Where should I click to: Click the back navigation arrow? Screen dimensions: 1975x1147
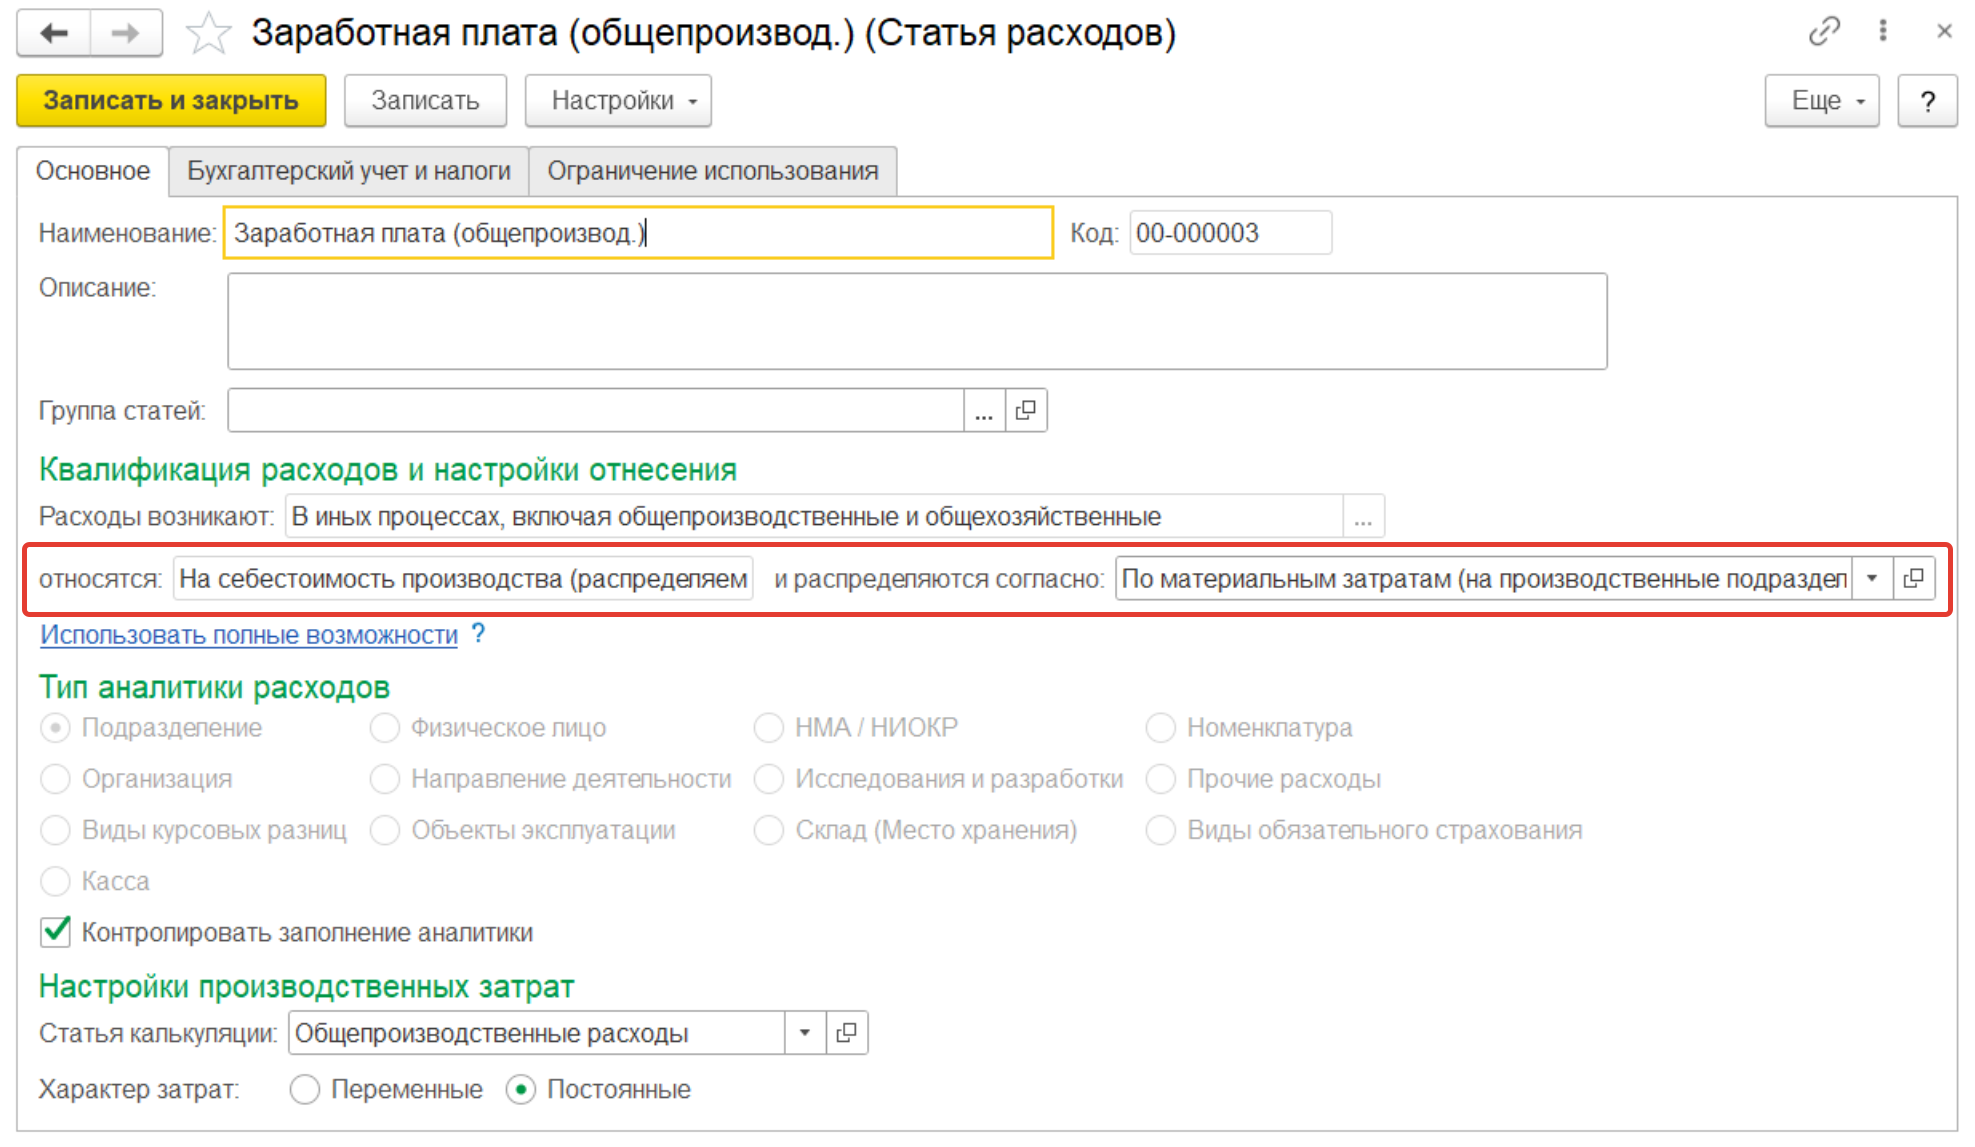pyautogui.click(x=54, y=34)
